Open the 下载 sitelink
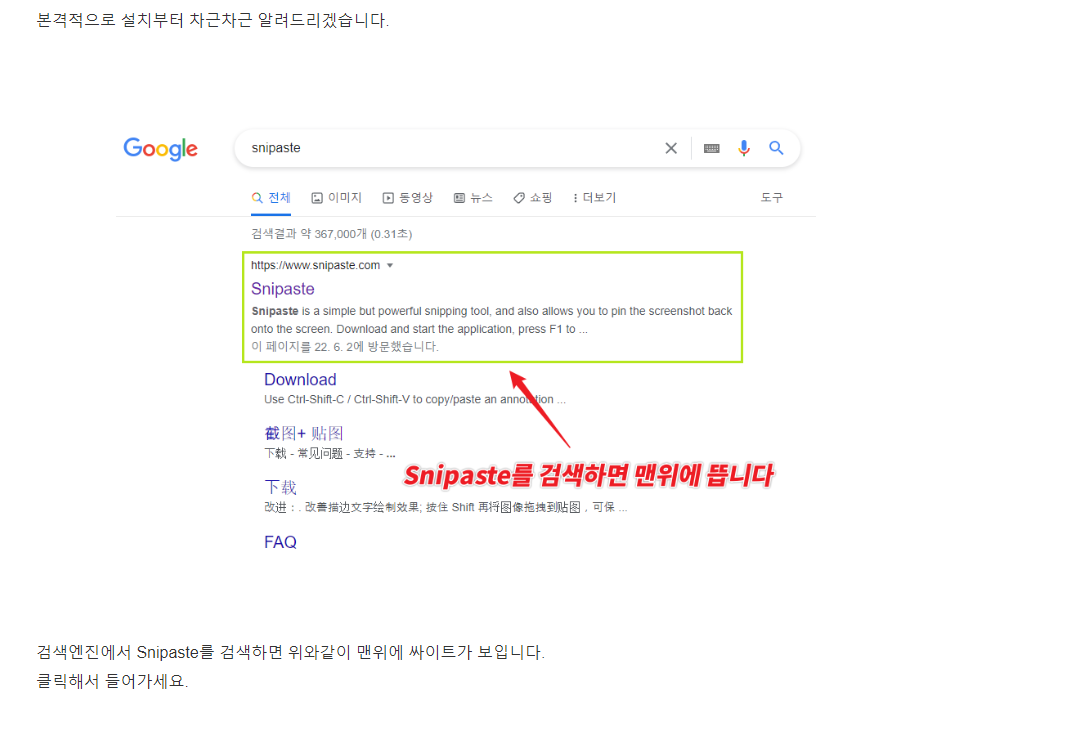The width and height of the screenshot is (1070, 747). click(x=280, y=487)
